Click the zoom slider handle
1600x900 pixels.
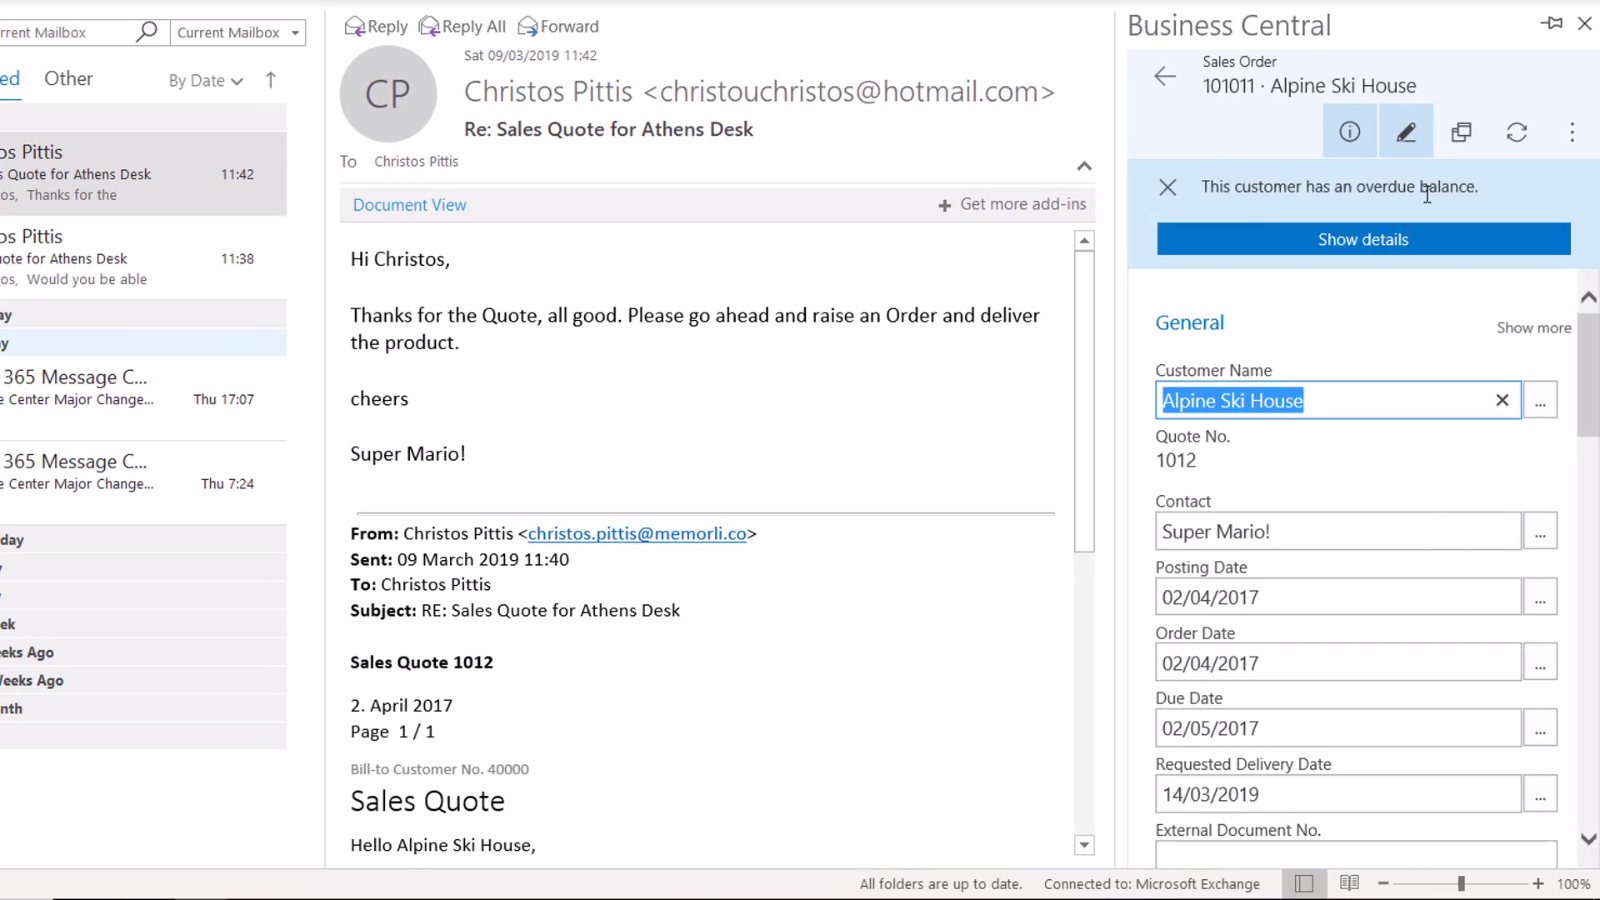pyautogui.click(x=1461, y=883)
